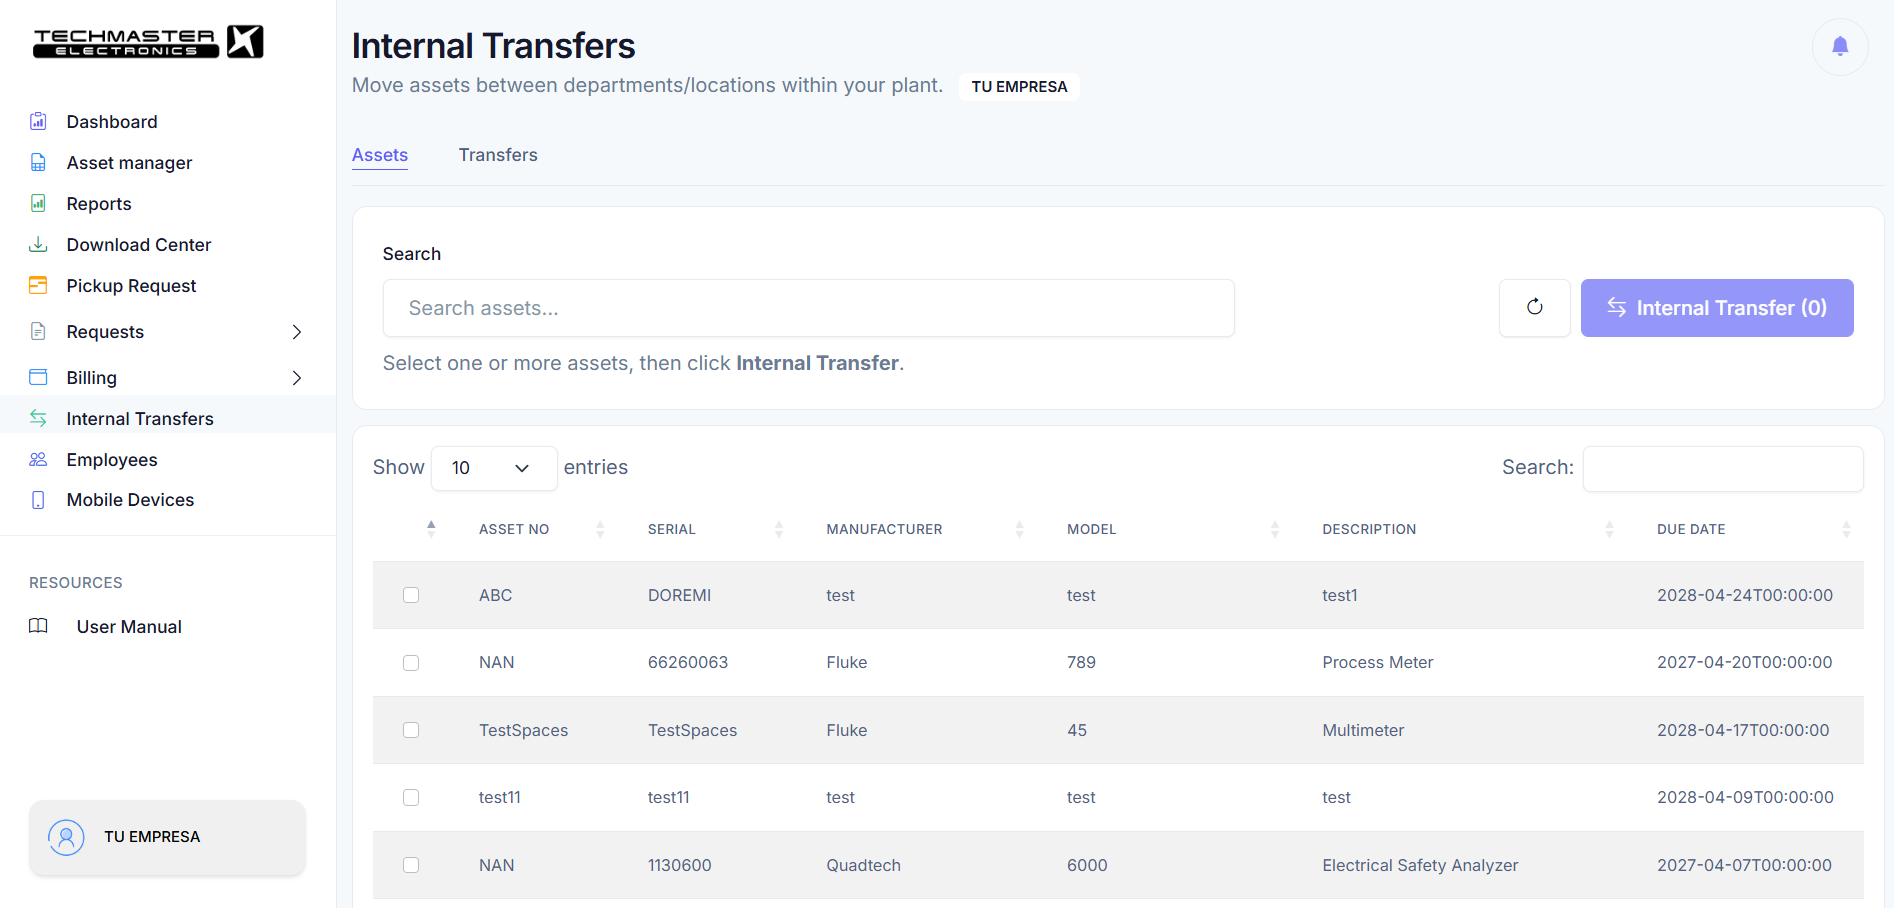Click the Pickup Request card icon

(38, 285)
